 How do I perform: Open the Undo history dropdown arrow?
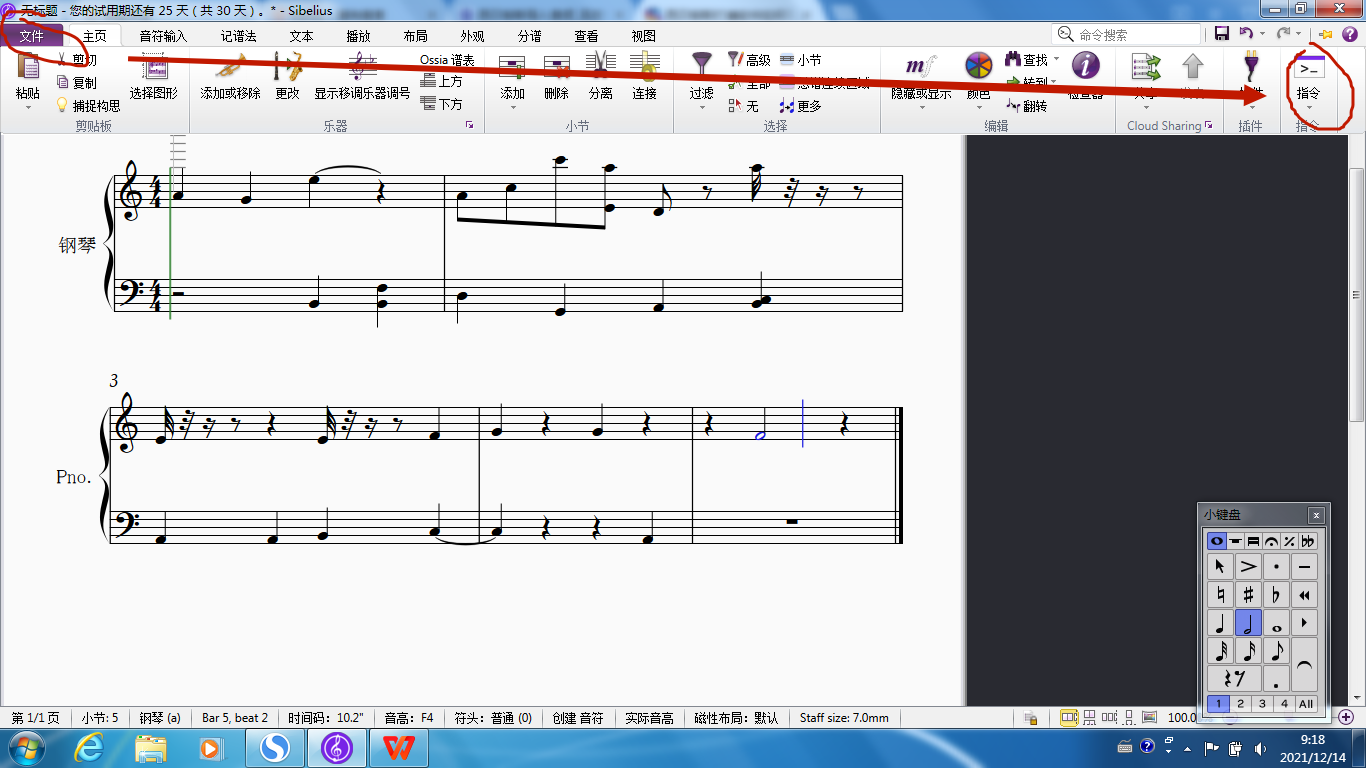click(1262, 34)
